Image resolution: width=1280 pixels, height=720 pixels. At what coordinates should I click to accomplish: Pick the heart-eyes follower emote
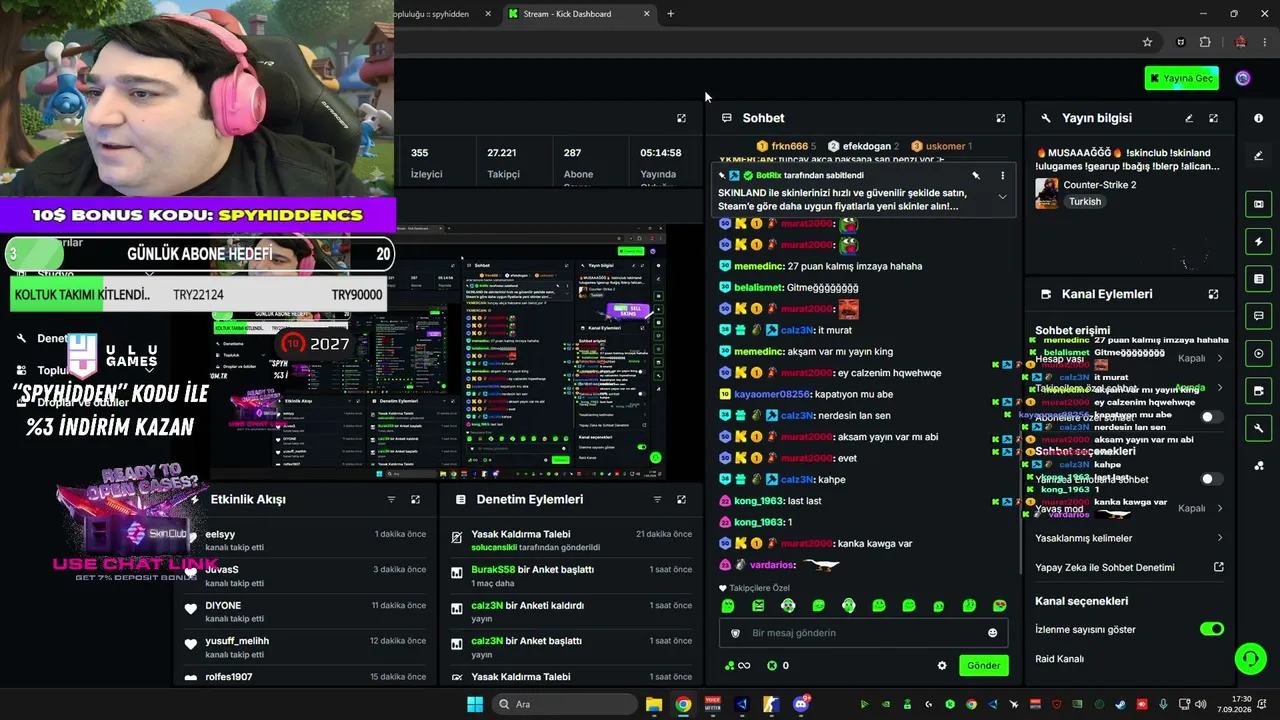point(999,606)
